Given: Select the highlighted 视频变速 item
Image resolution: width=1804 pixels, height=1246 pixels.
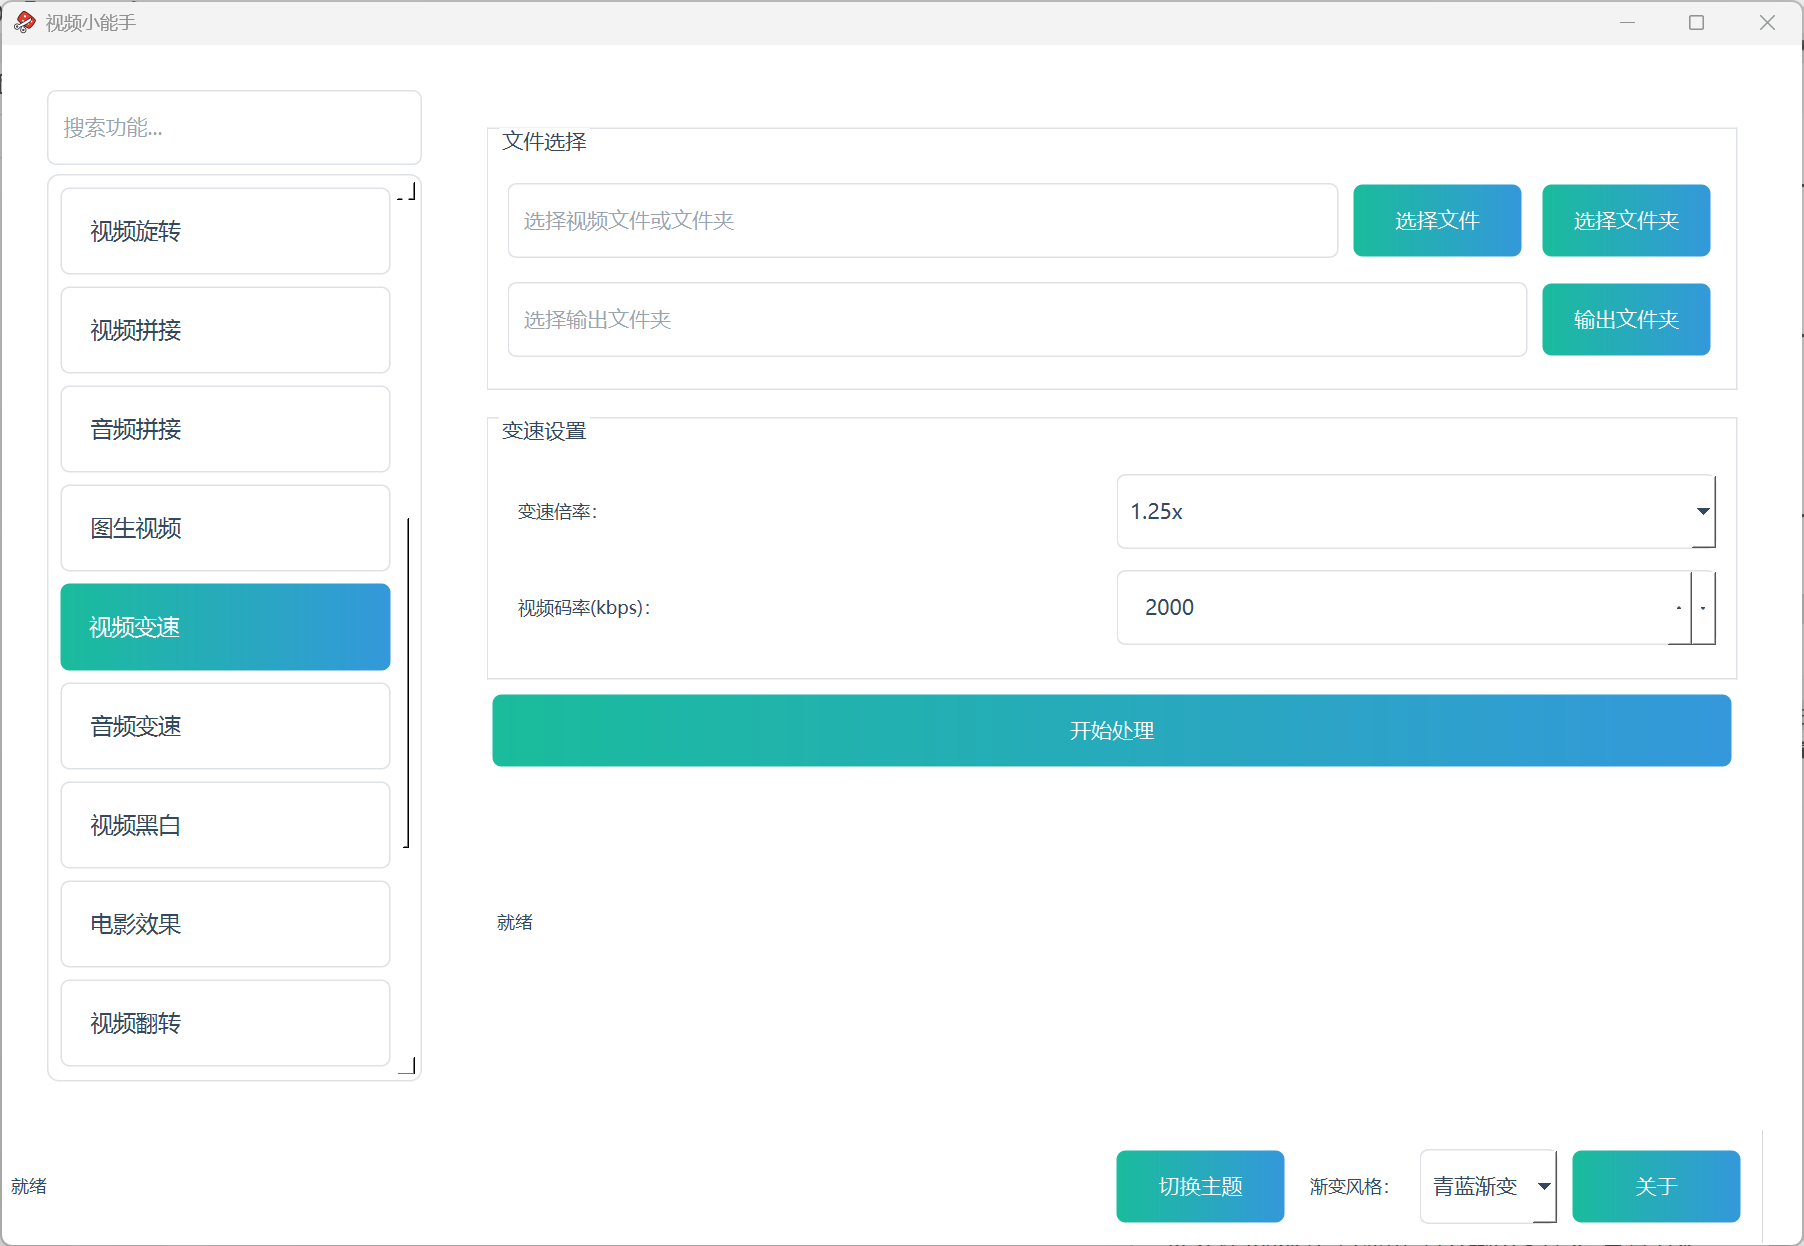Looking at the screenshot, I should pyautogui.click(x=225, y=627).
